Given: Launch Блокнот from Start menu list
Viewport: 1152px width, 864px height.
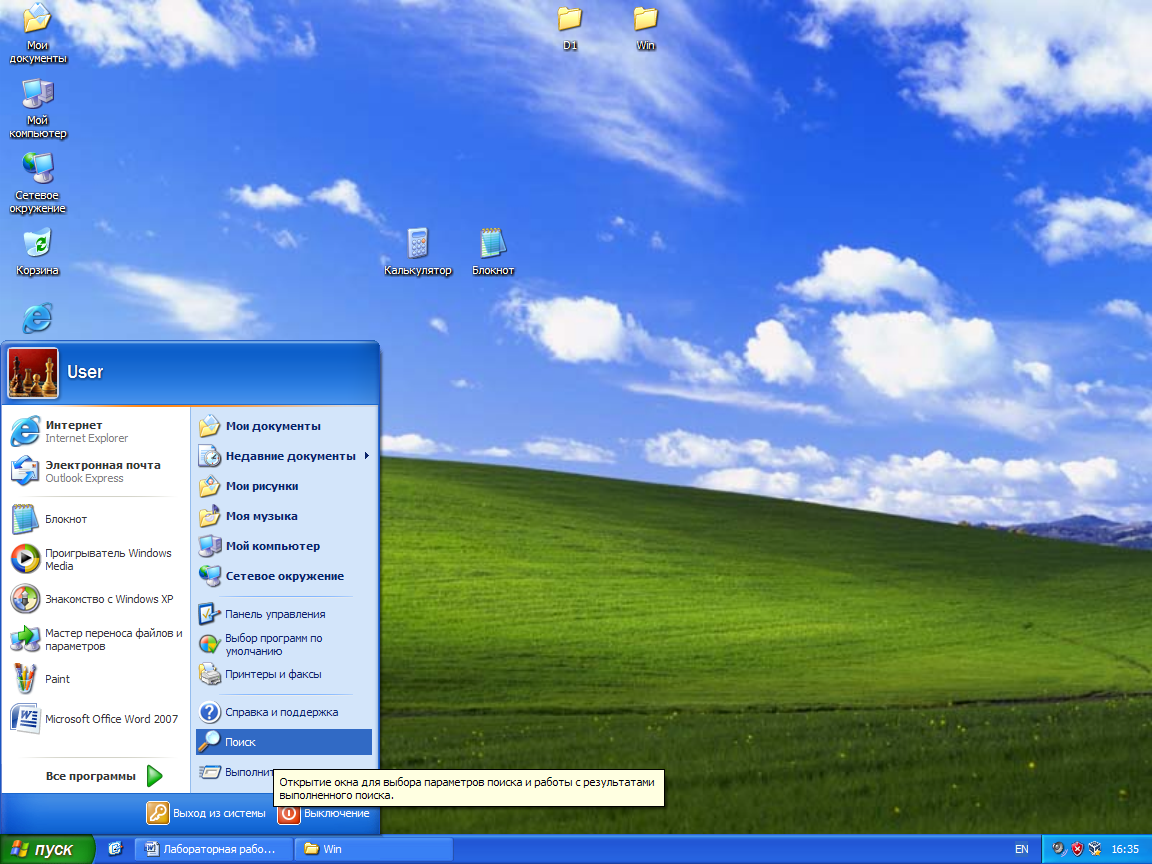Looking at the screenshot, I should pos(96,519).
